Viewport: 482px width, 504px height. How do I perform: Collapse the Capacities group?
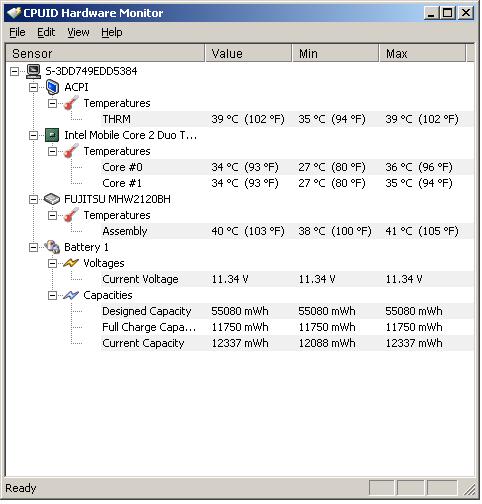(52, 295)
